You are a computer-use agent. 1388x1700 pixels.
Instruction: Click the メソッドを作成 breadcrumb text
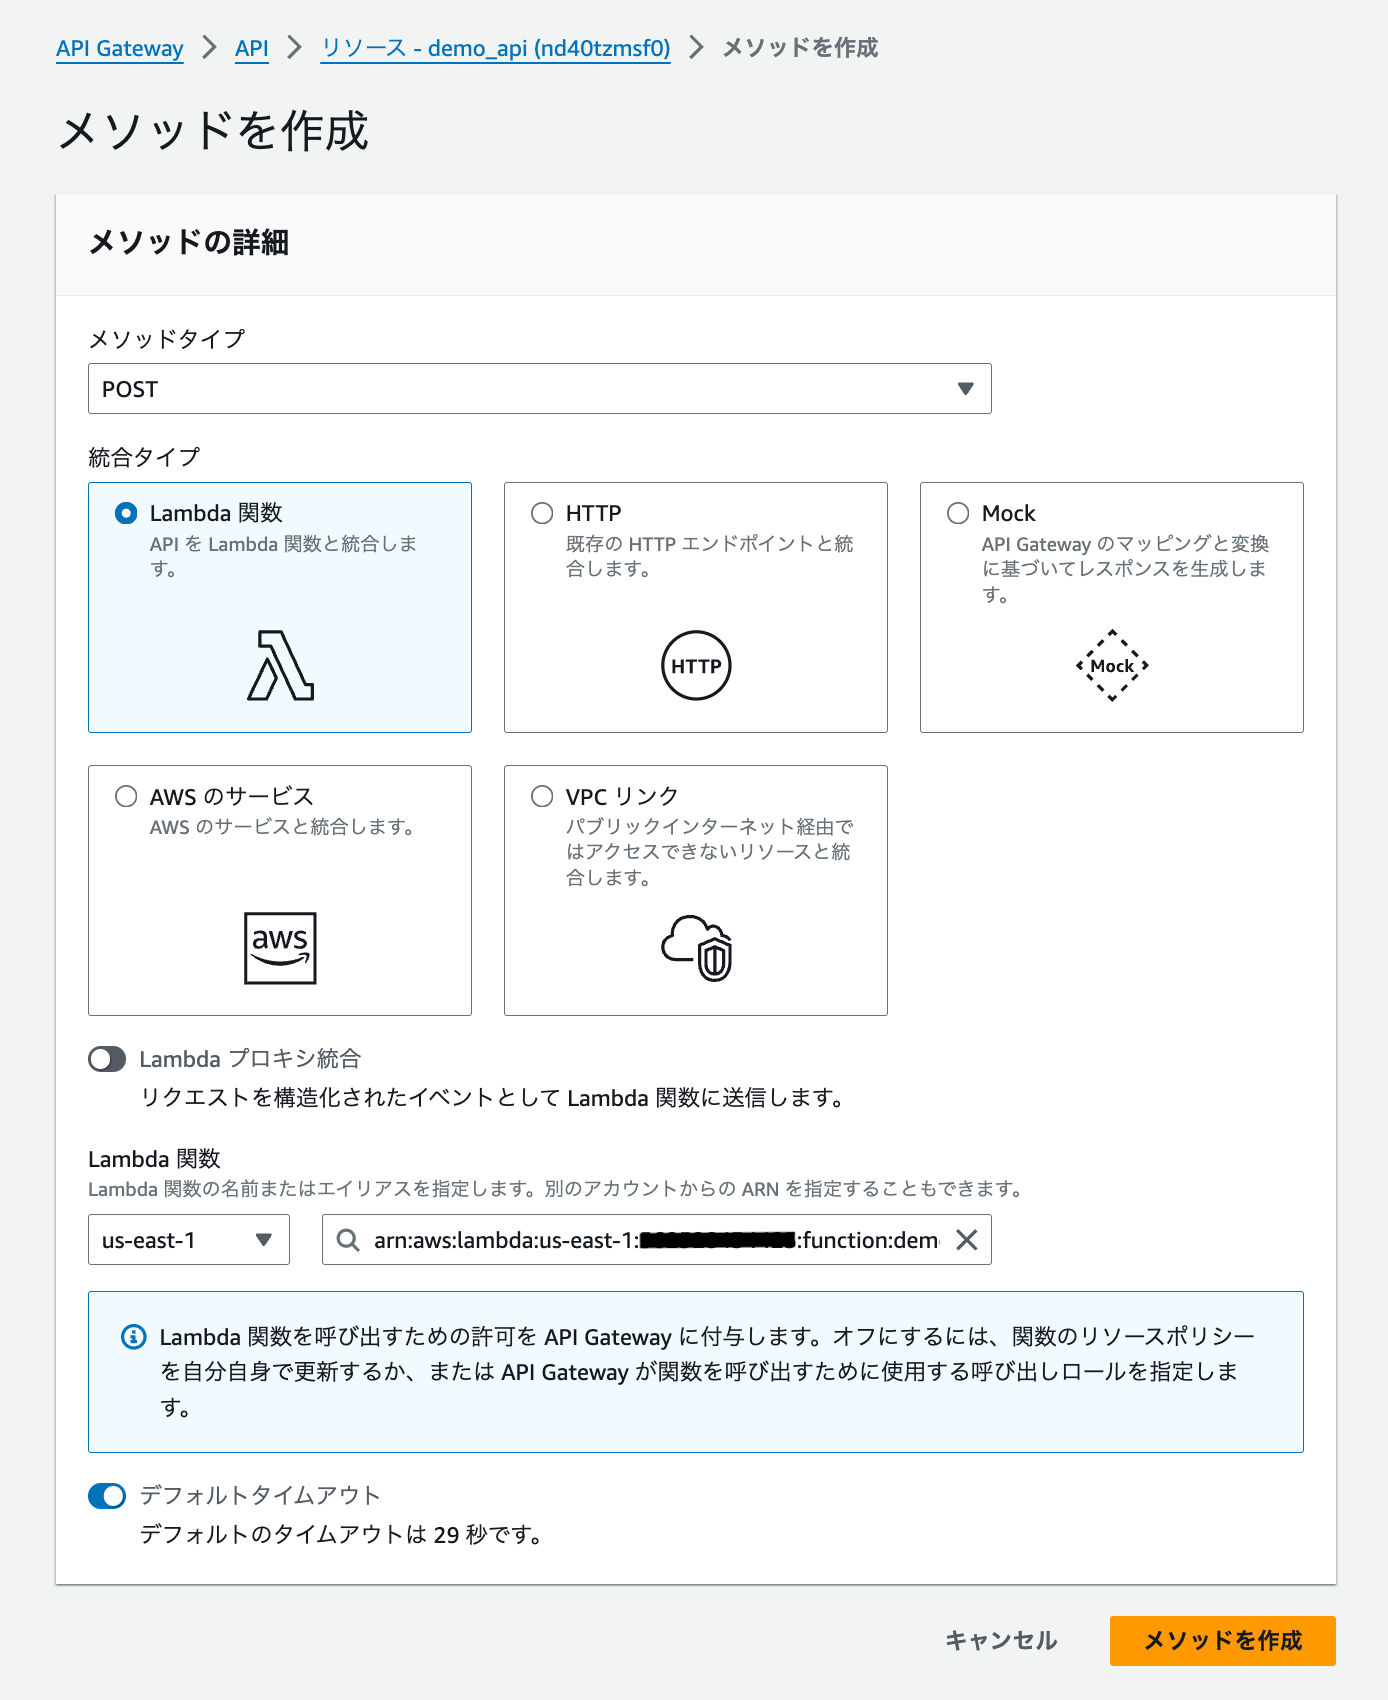[x=800, y=48]
